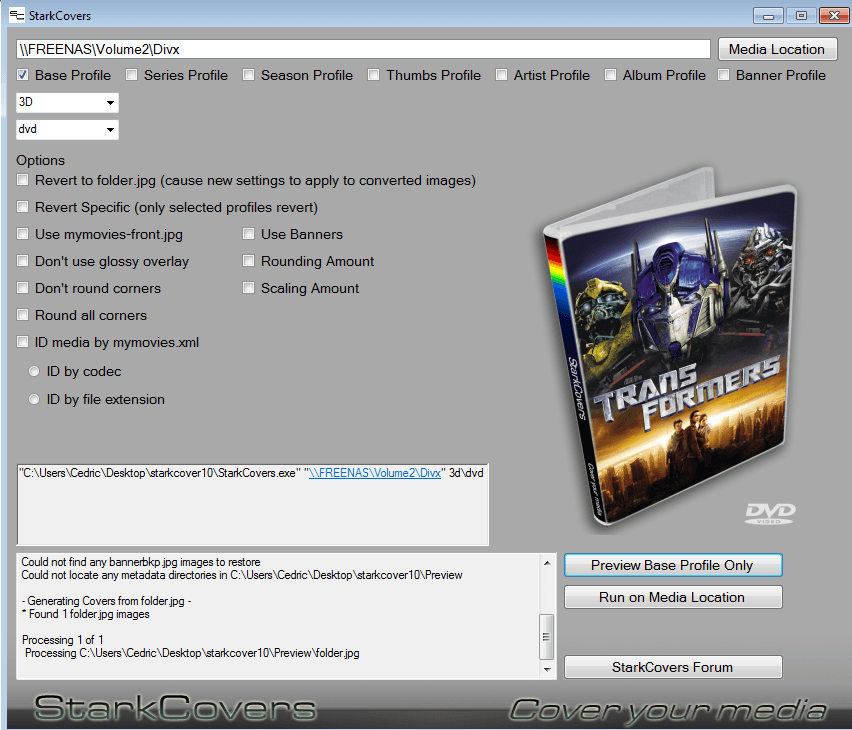Tick ID media by mymovies.xml
Image resolution: width=852 pixels, height=730 pixels.
tap(23, 342)
